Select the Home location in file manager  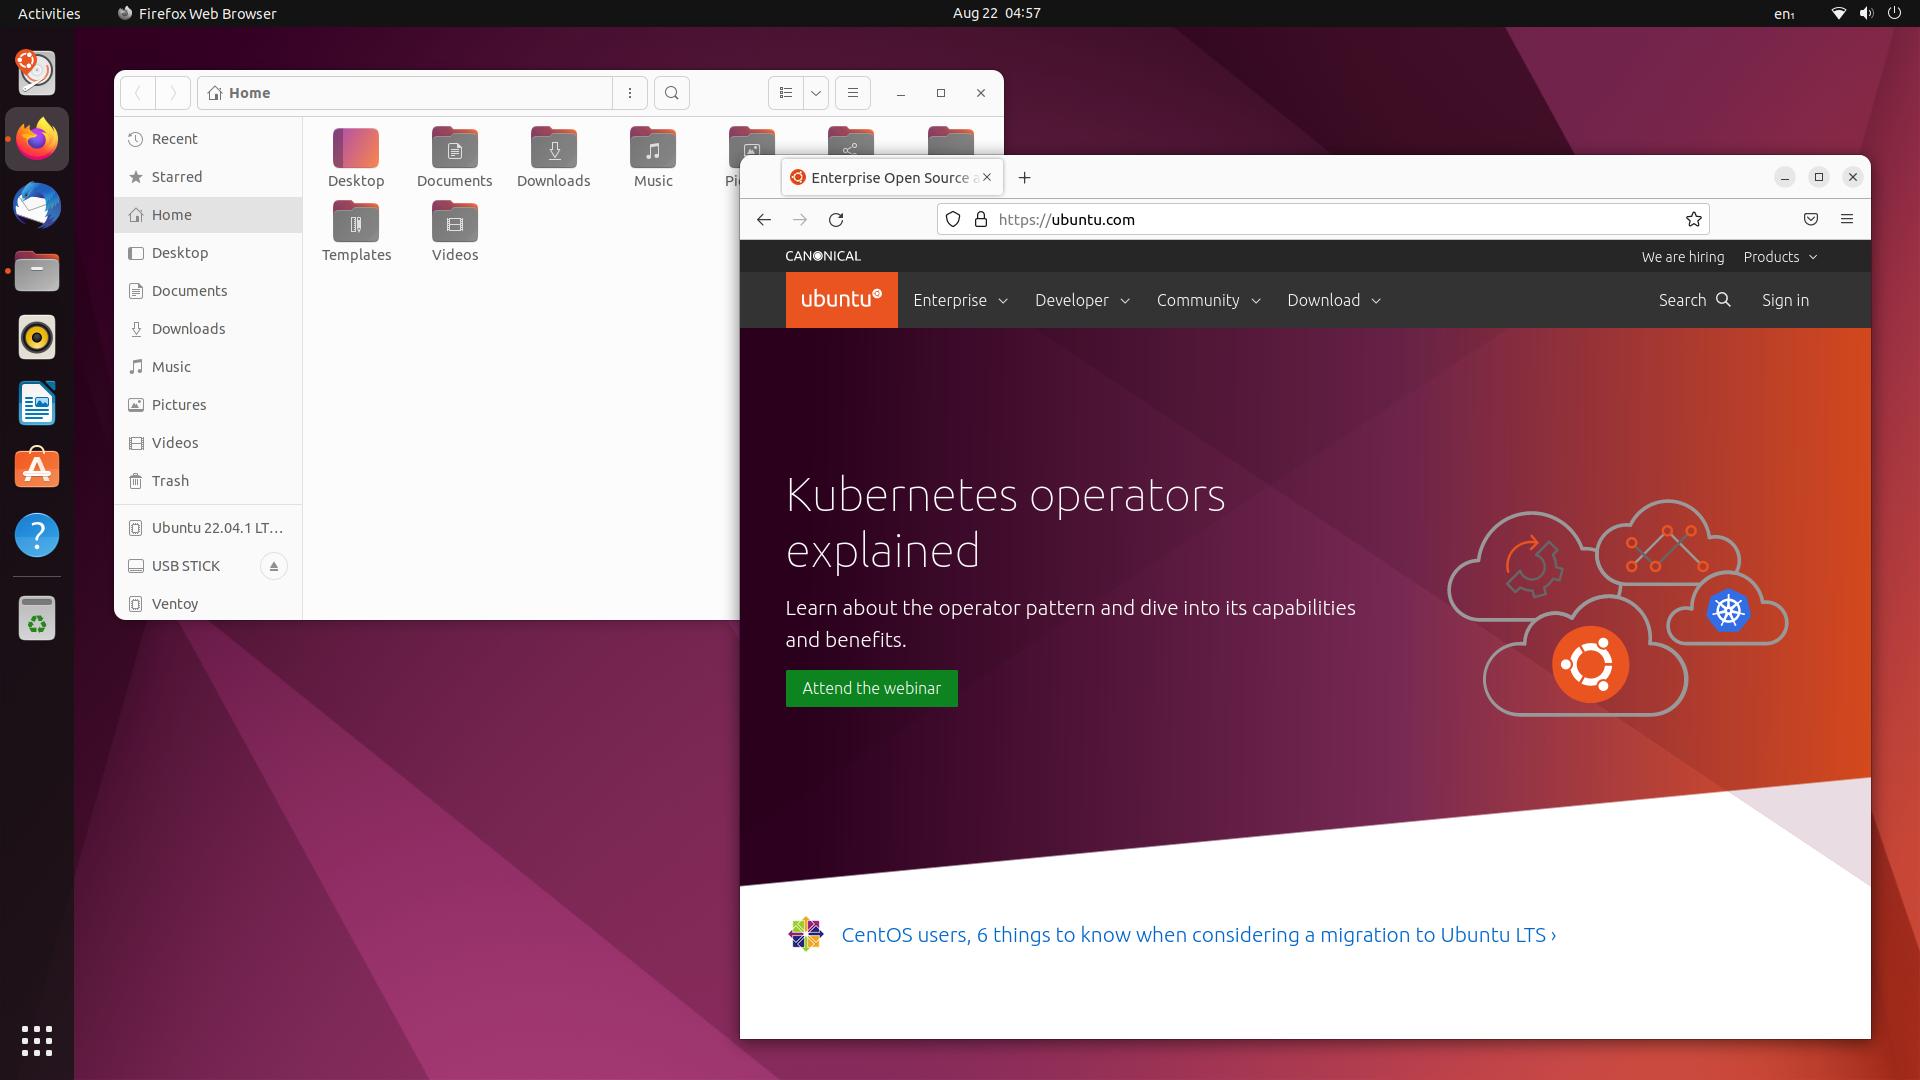(169, 214)
